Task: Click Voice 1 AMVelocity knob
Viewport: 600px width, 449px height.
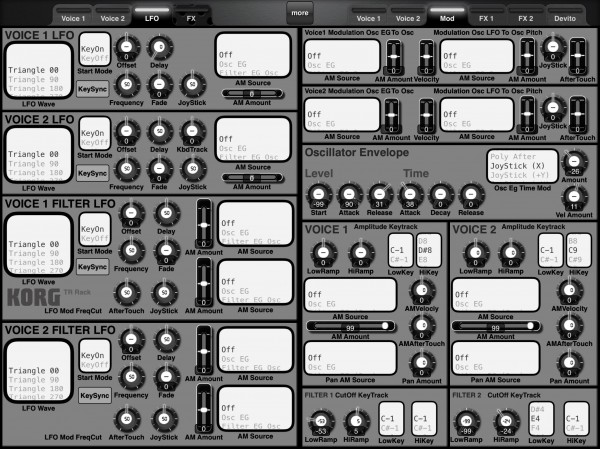Action: [422, 292]
